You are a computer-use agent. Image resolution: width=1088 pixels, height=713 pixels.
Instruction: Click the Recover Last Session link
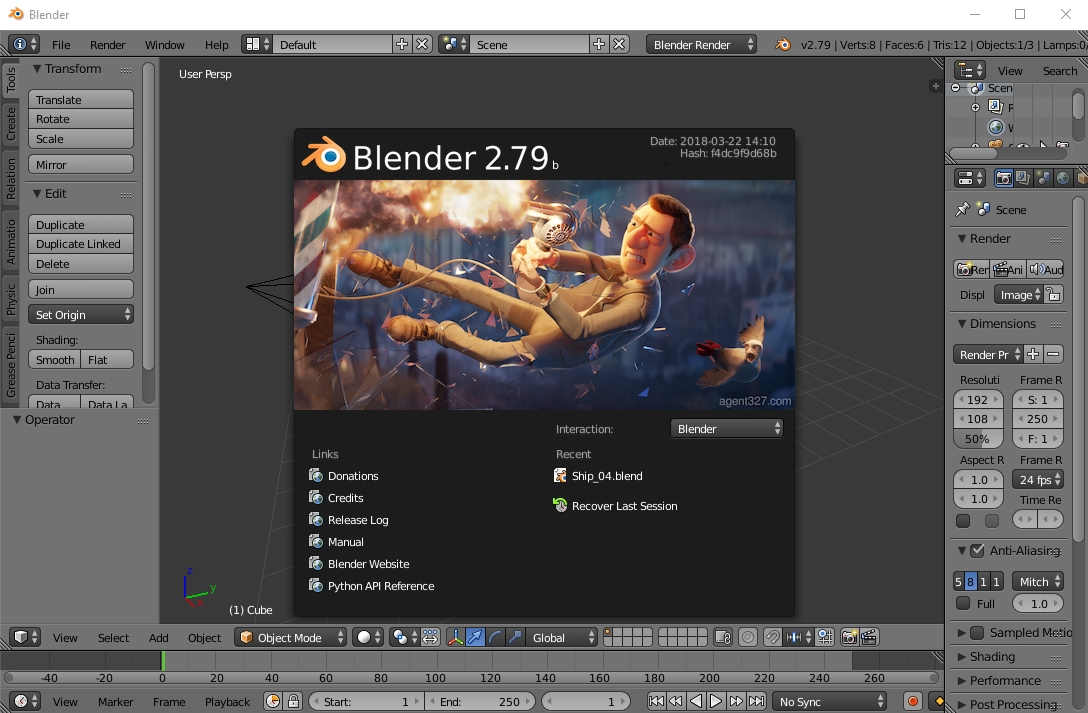[x=624, y=506]
